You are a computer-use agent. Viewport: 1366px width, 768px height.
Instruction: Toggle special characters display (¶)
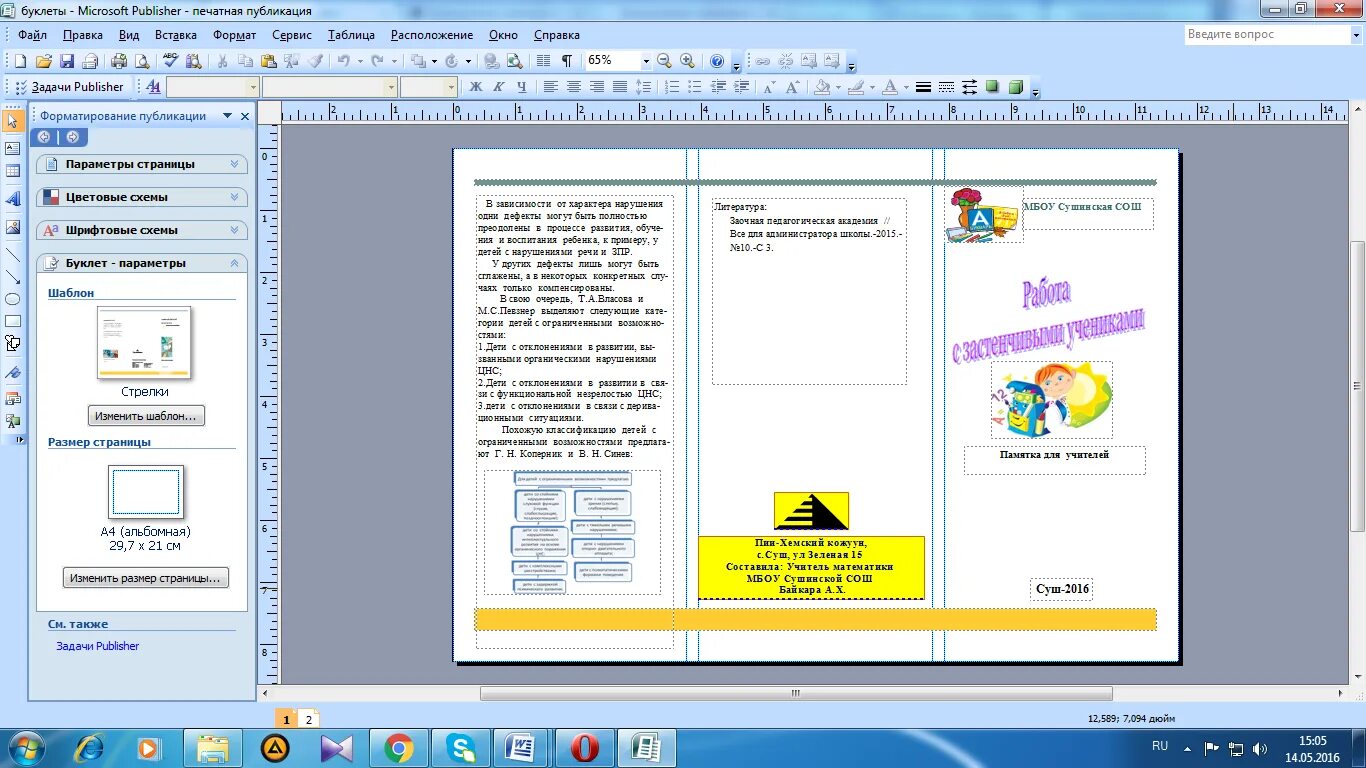pyautogui.click(x=567, y=61)
